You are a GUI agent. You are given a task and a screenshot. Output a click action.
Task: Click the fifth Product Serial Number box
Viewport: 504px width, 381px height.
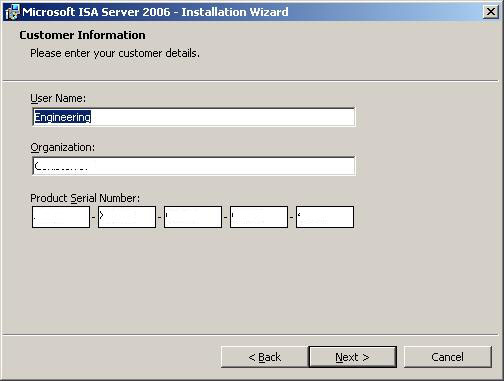tap(325, 217)
